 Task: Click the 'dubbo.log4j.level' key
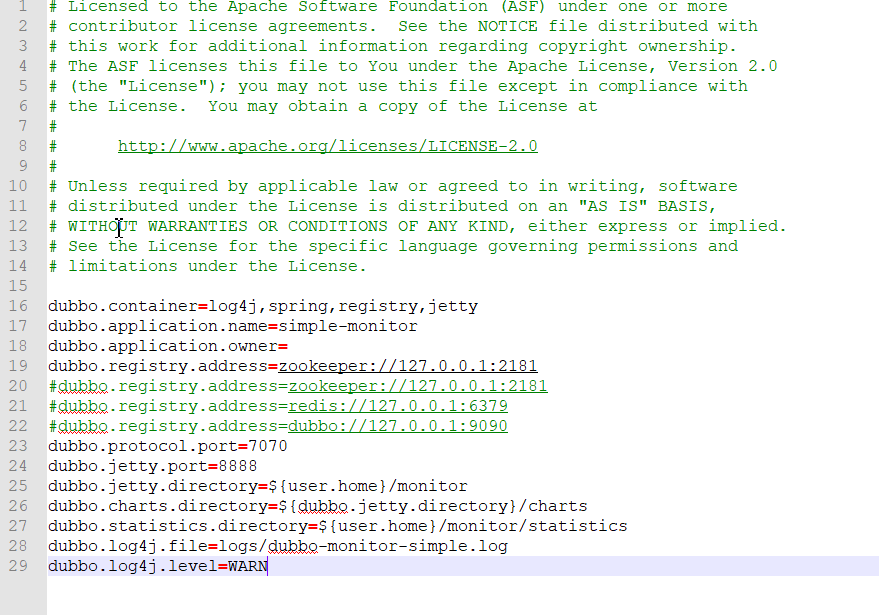(x=133, y=566)
